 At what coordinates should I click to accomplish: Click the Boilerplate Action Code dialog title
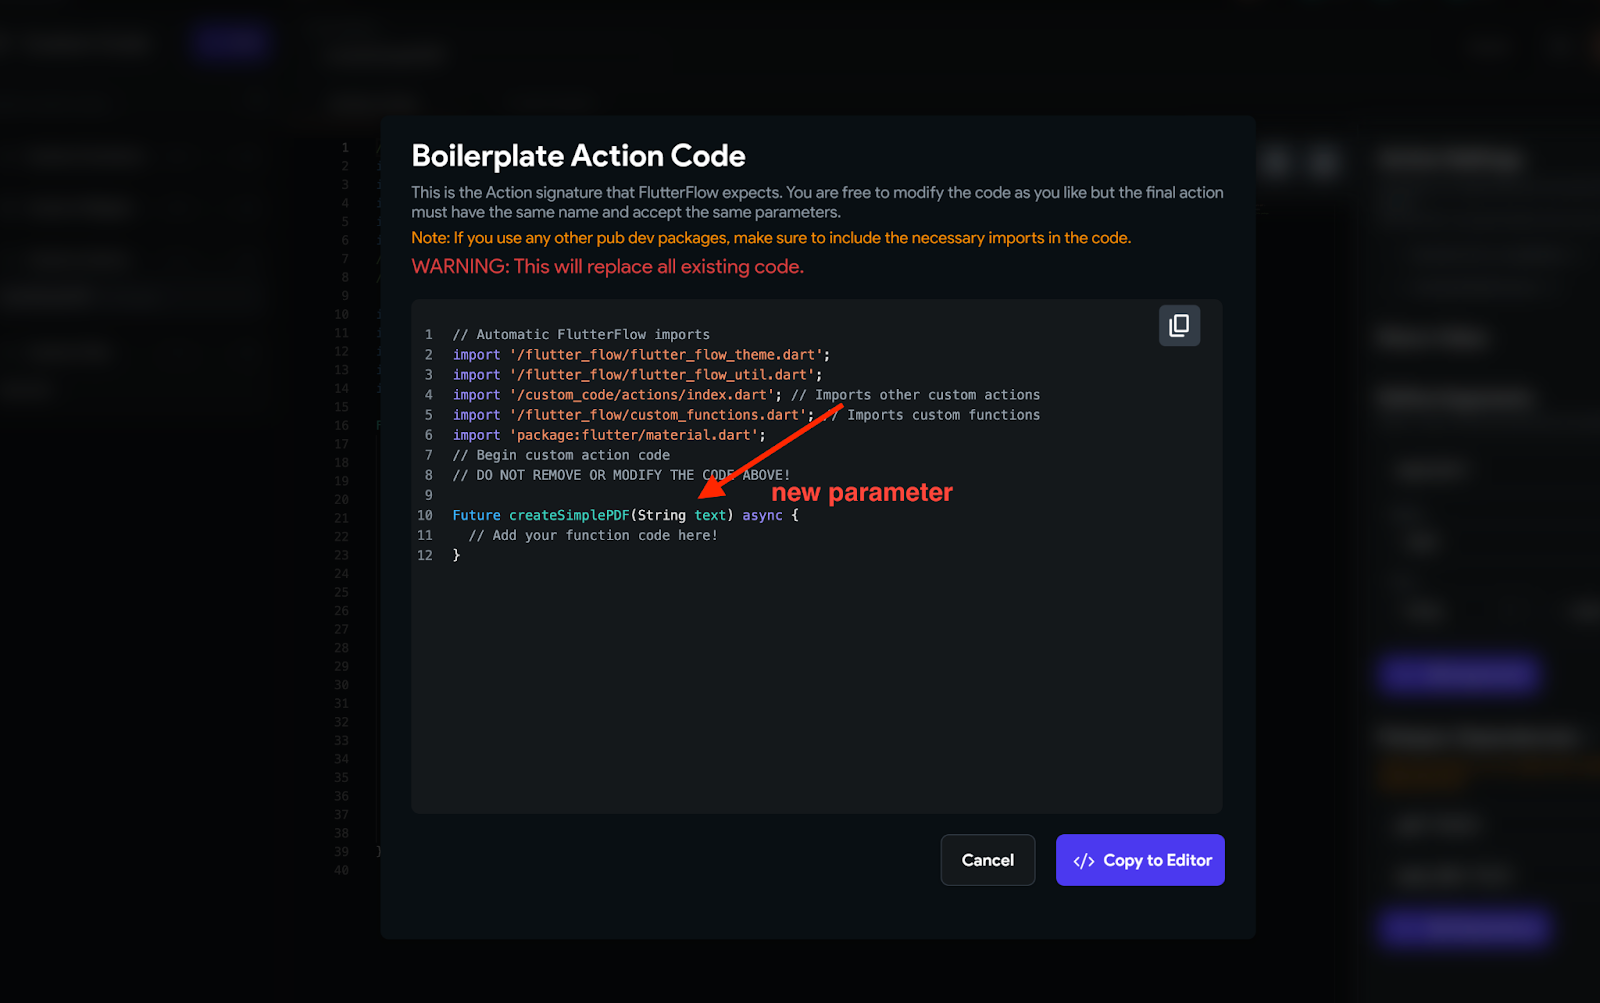(x=578, y=156)
